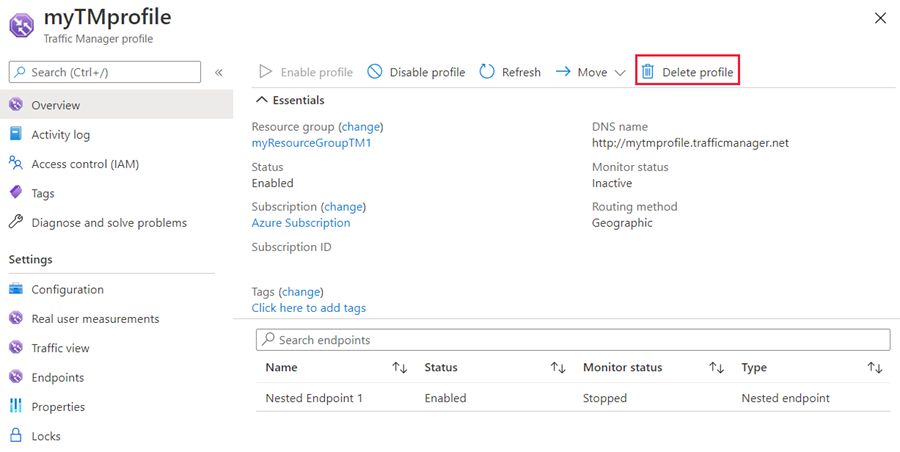This screenshot has width=900, height=452.
Task: Open the Endpoints settings page
Action: click(57, 378)
